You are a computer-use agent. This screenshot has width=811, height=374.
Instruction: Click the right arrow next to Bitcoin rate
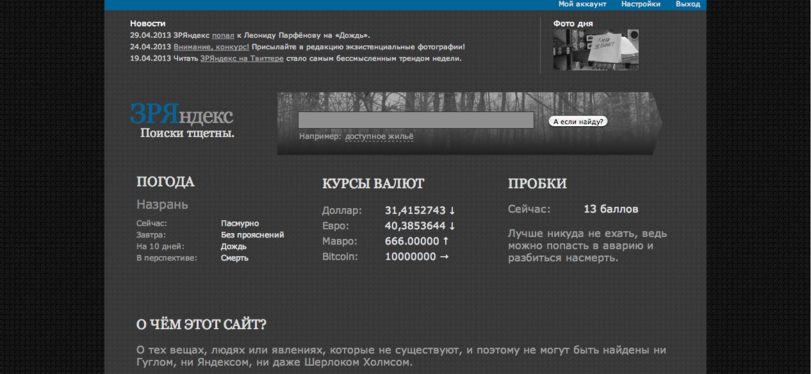(444, 257)
